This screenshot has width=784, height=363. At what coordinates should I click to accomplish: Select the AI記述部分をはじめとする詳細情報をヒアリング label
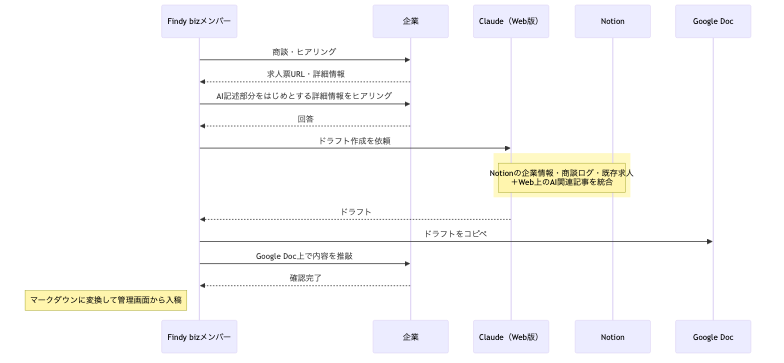(x=304, y=96)
